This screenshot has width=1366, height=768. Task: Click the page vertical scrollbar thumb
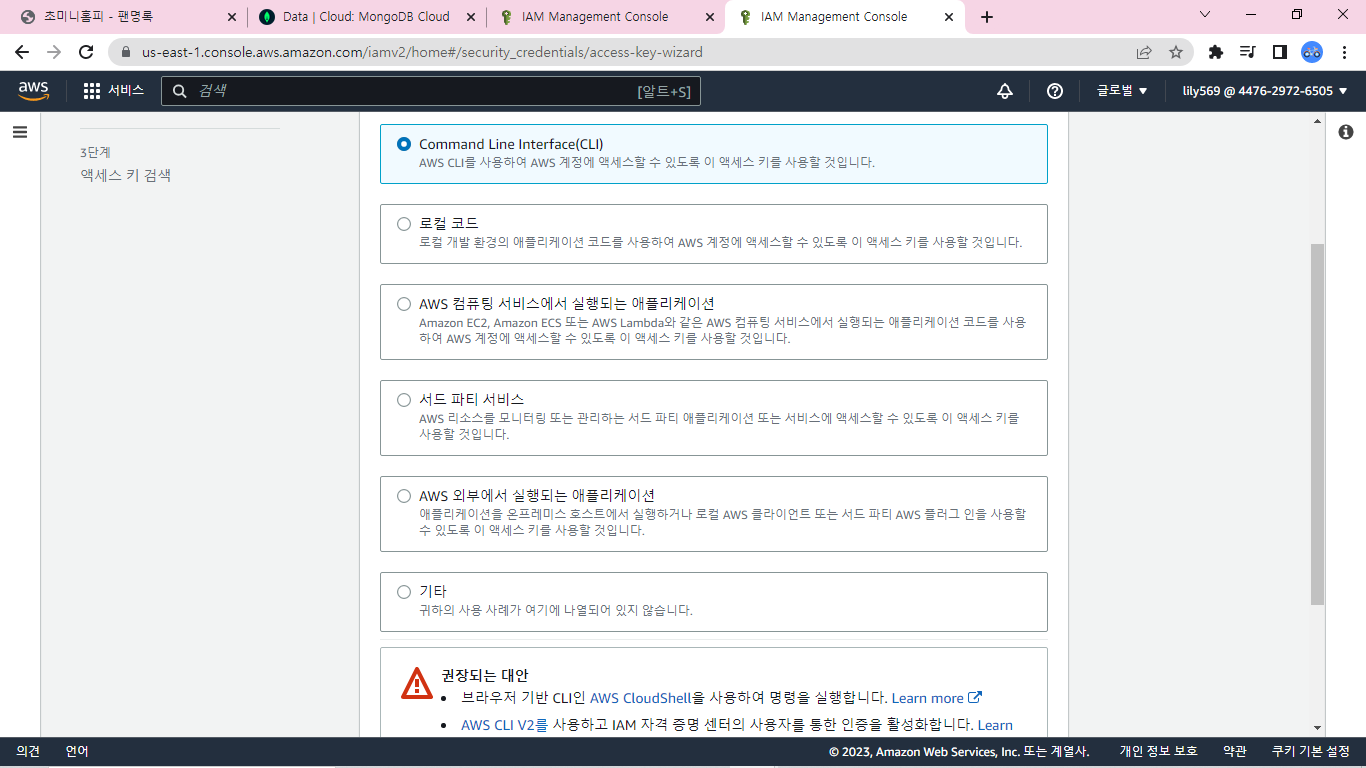[x=1317, y=424]
